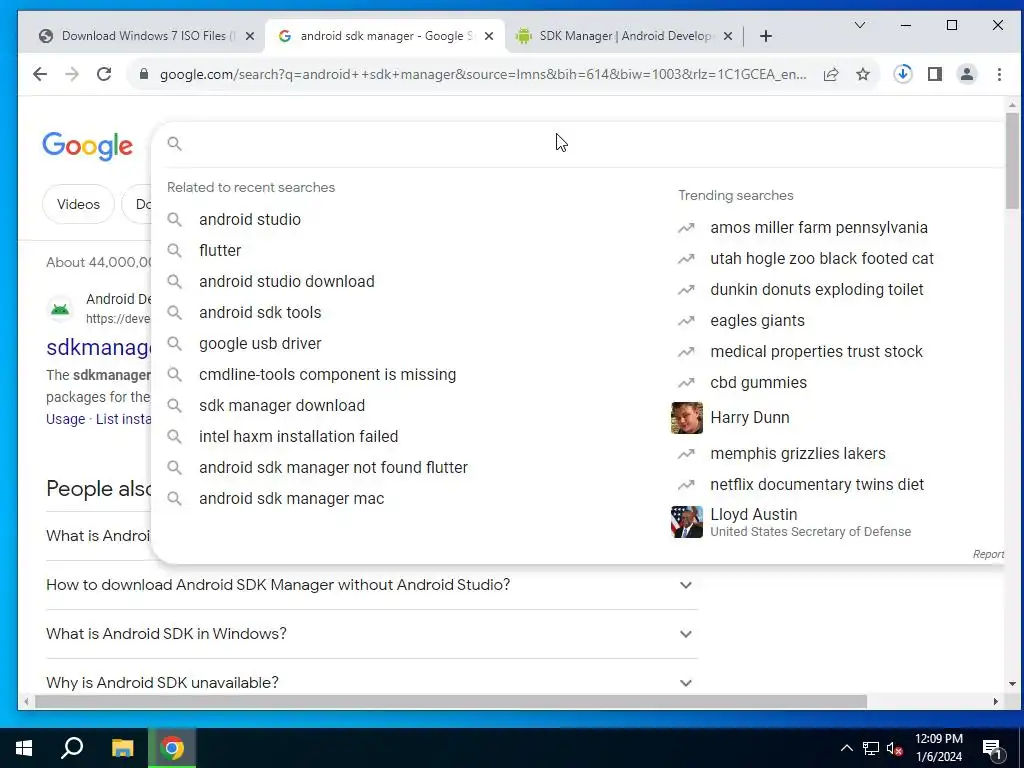Click the Harry Dunn thumbnail photo
Screen dimensions: 1024x768
click(686, 418)
